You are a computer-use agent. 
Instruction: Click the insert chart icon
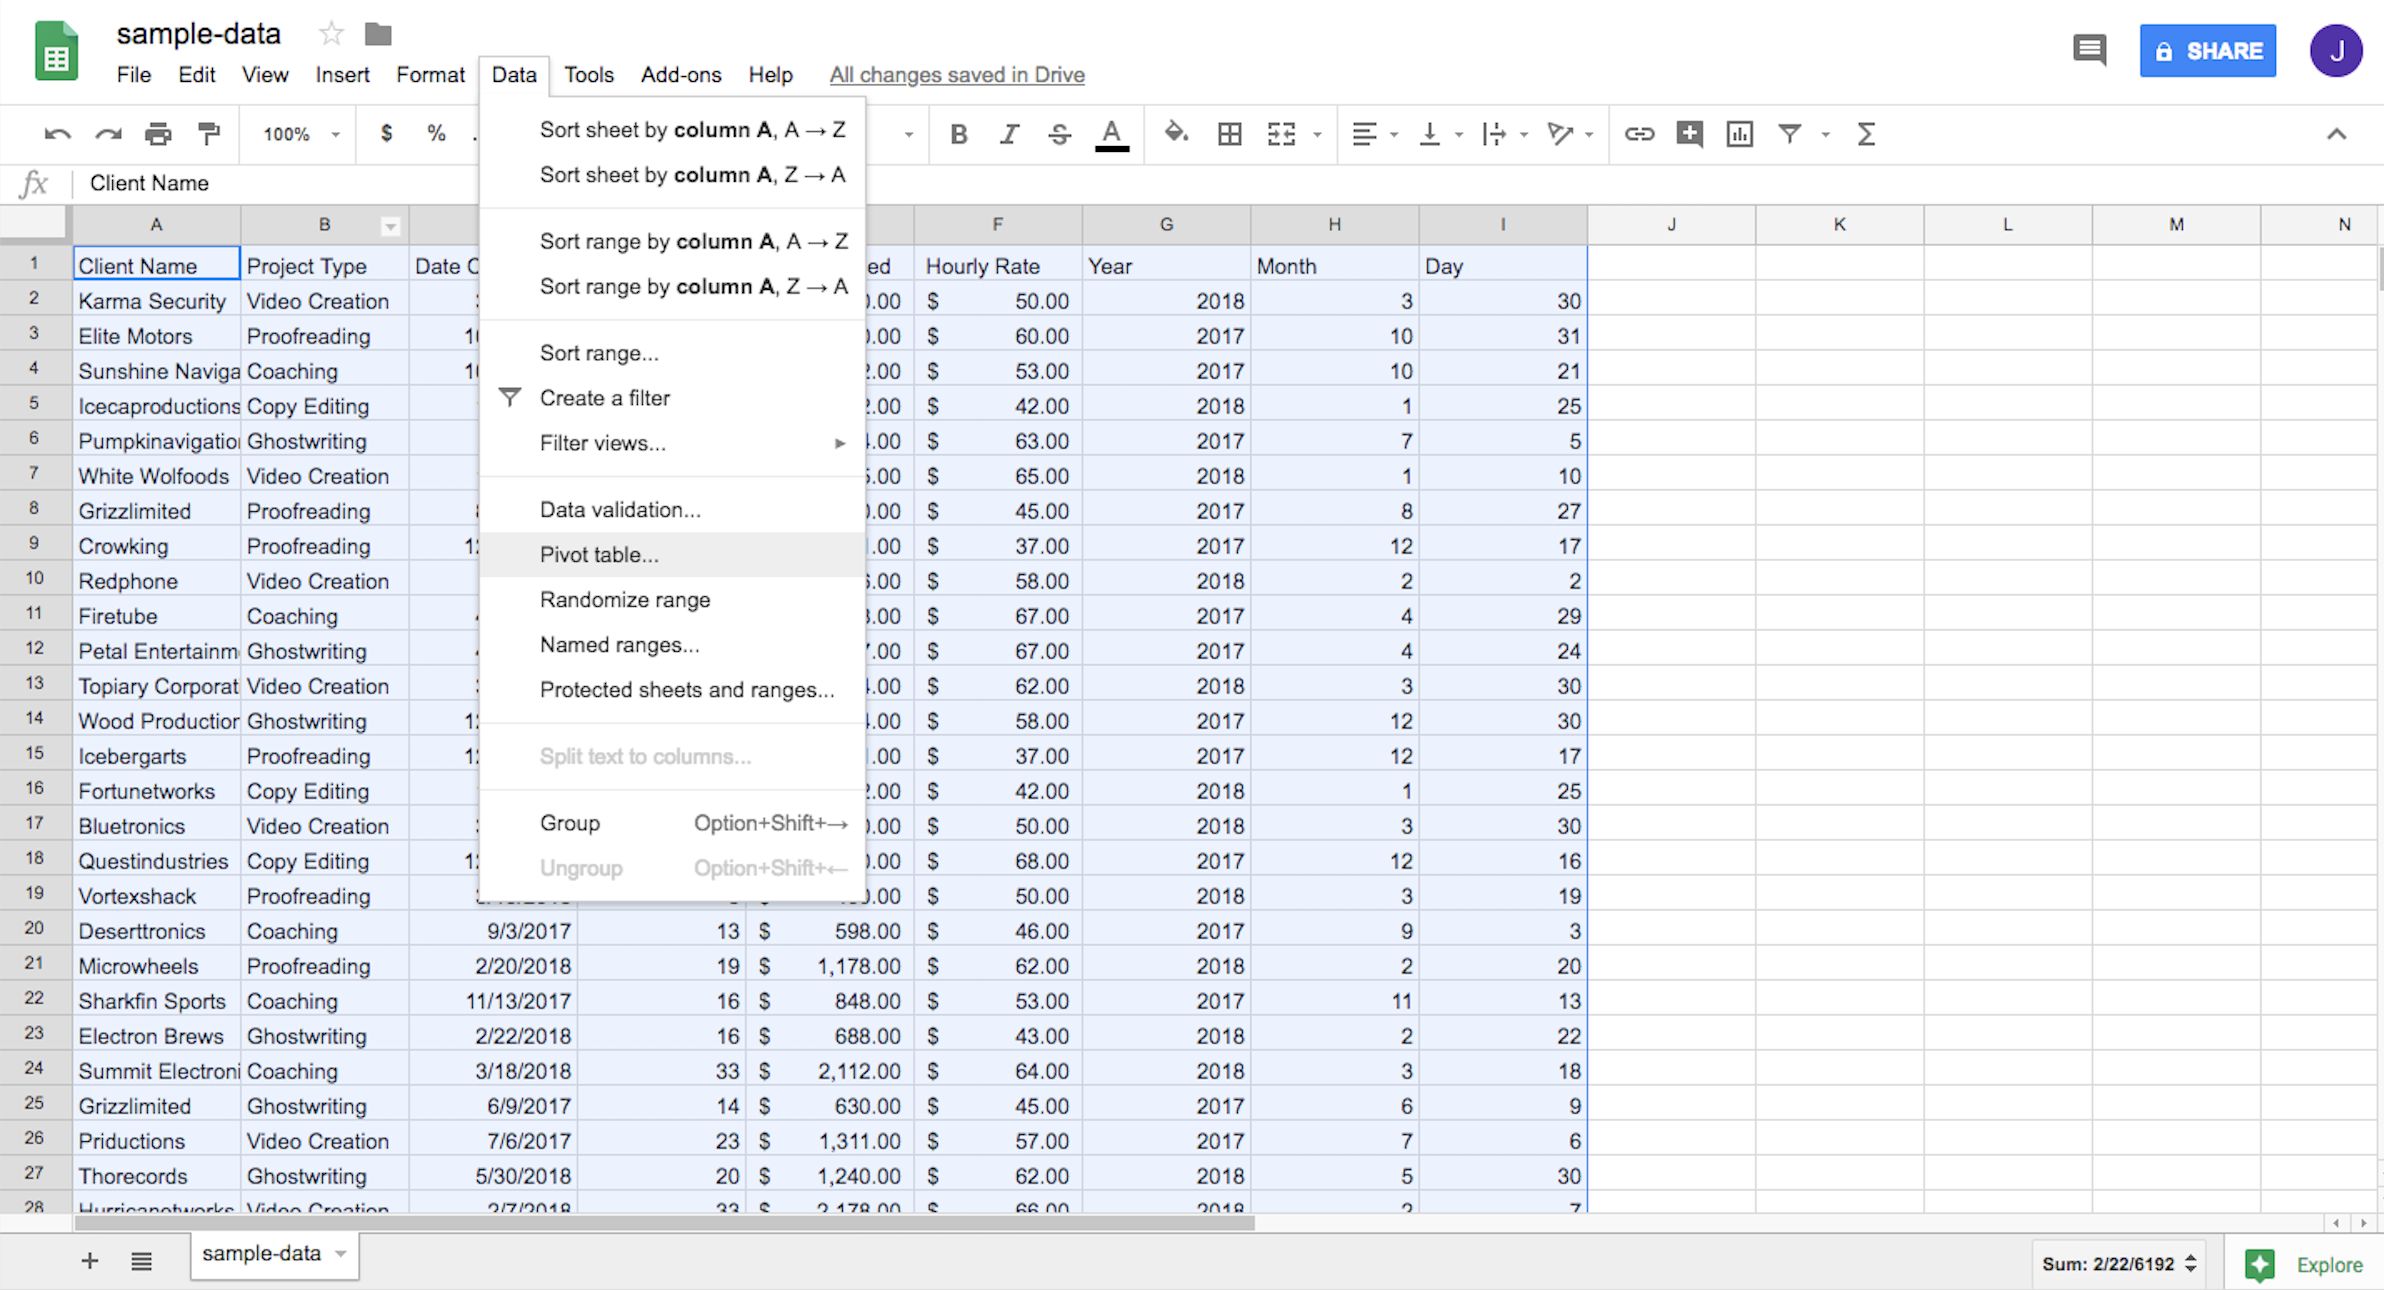1739,134
